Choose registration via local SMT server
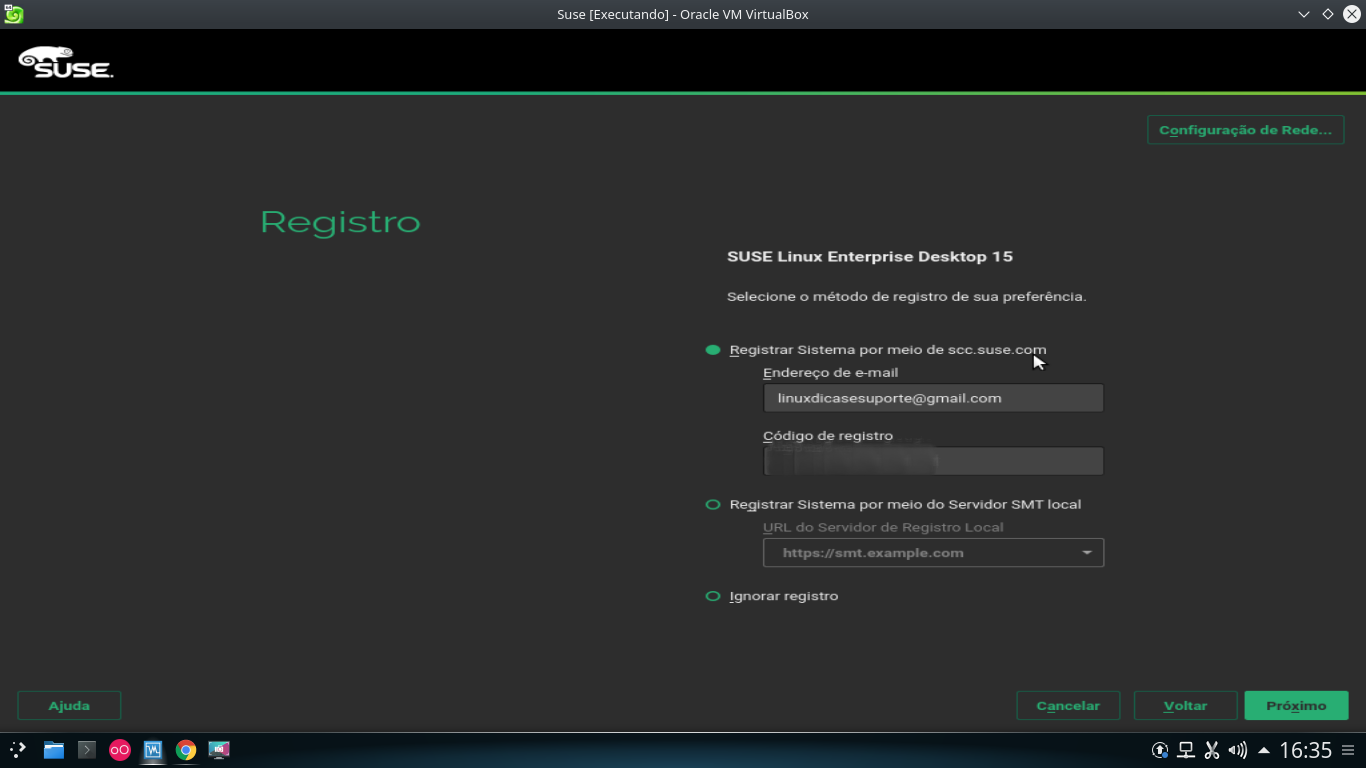1366x768 pixels. (713, 504)
